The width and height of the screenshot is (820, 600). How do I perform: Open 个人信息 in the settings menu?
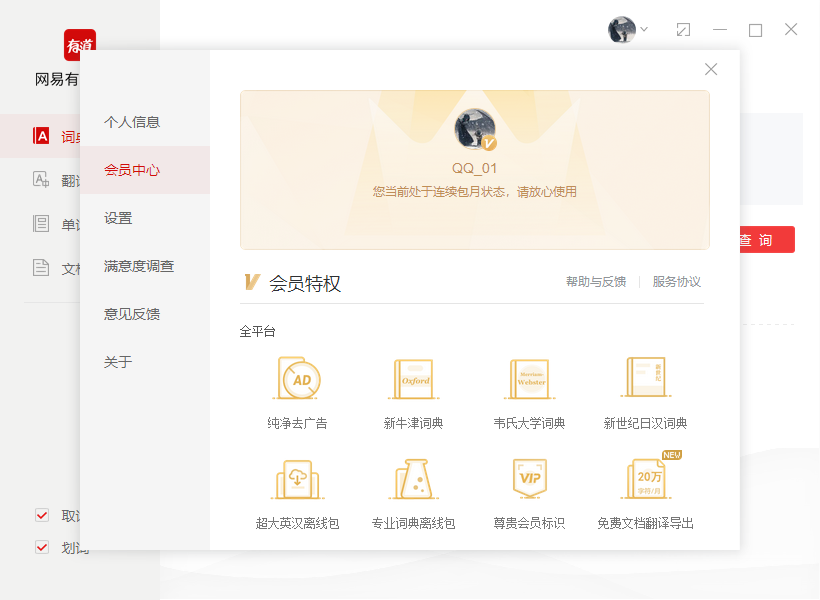tap(145, 122)
